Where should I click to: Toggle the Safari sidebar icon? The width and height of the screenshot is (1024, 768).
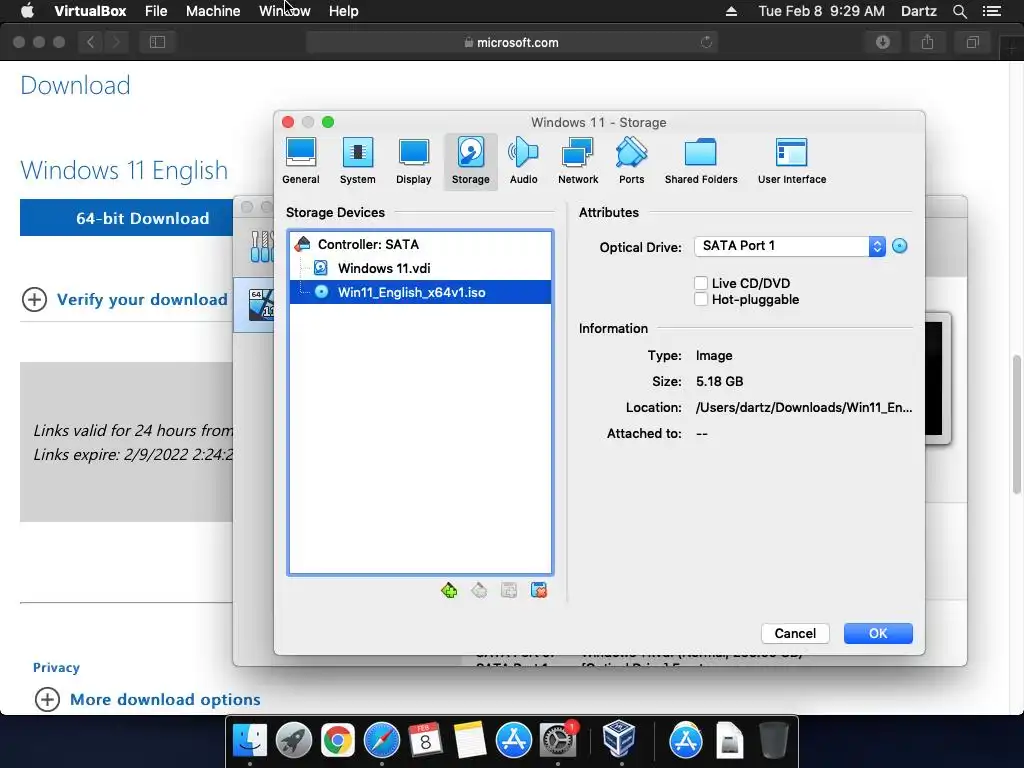click(157, 42)
